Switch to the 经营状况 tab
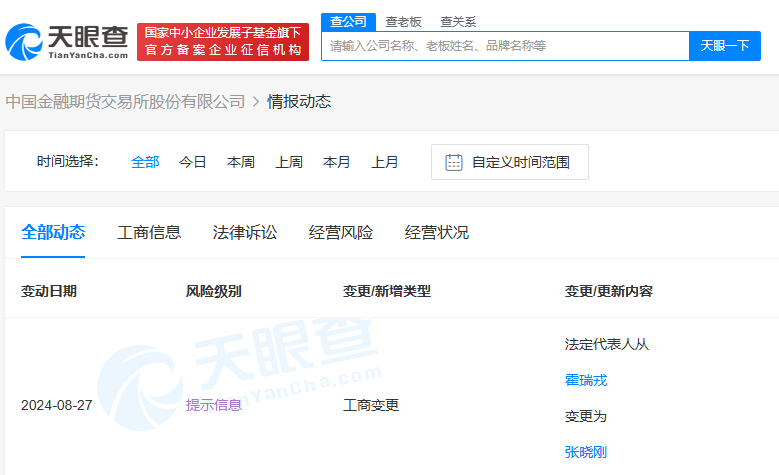779x475 pixels. click(x=437, y=233)
